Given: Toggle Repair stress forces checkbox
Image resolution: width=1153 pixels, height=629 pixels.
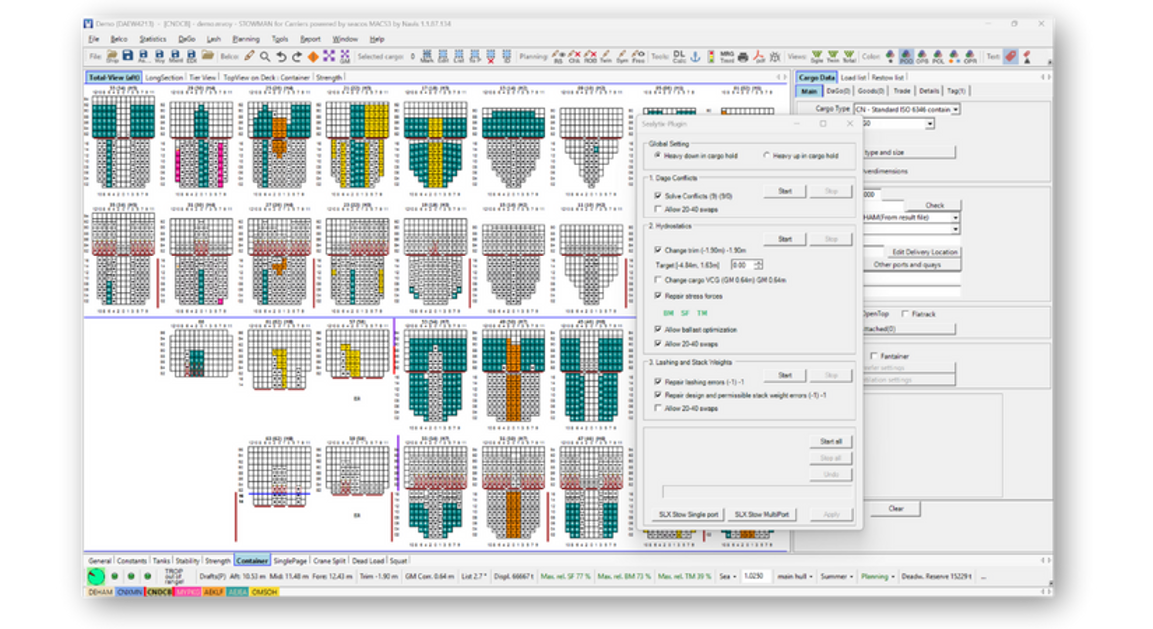Looking at the screenshot, I should pyautogui.click(x=657, y=296).
